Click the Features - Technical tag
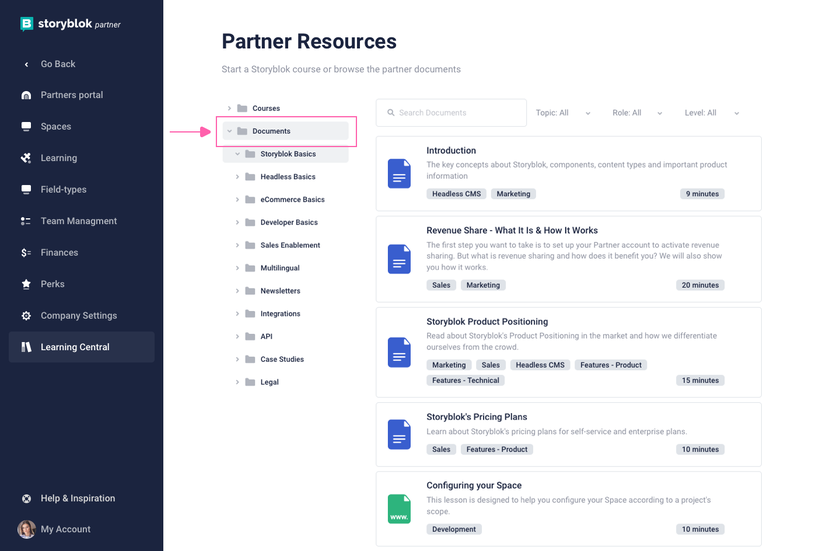The height and width of the screenshot is (551, 840). [x=466, y=381]
